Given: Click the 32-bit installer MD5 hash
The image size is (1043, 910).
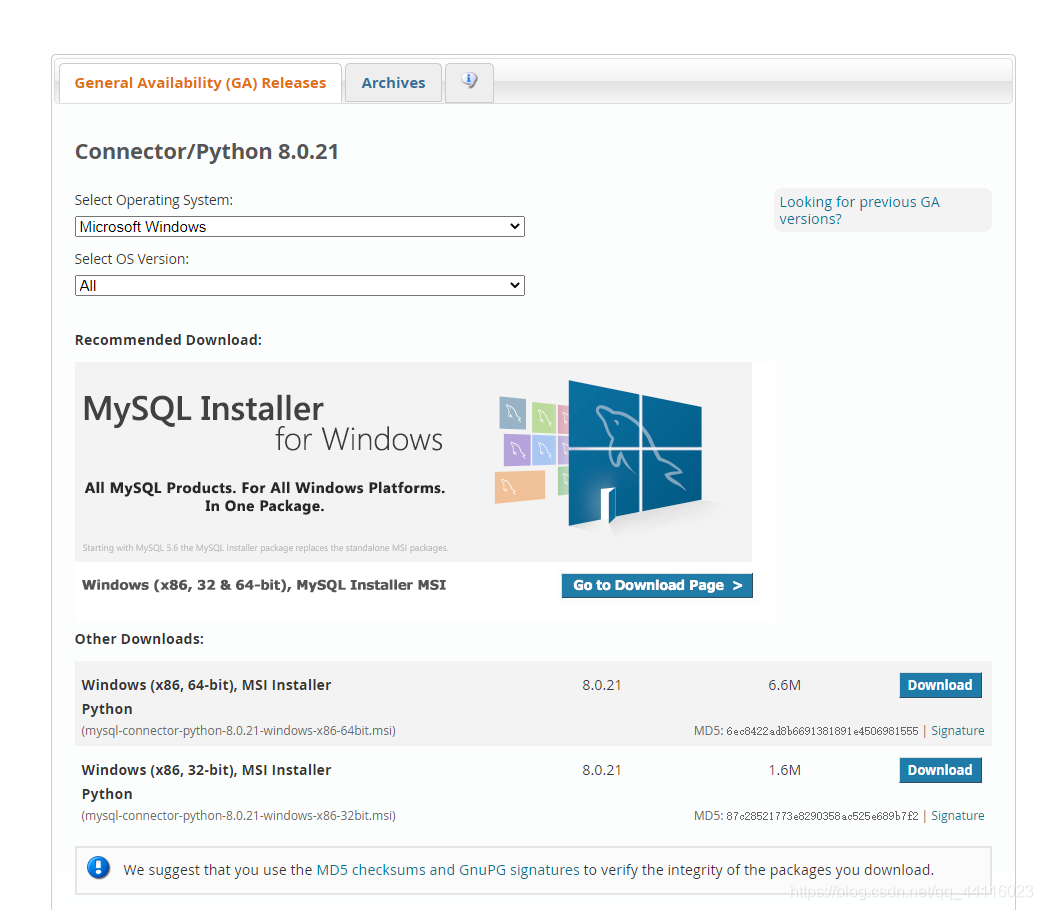Looking at the screenshot, I should coord(822,816).
